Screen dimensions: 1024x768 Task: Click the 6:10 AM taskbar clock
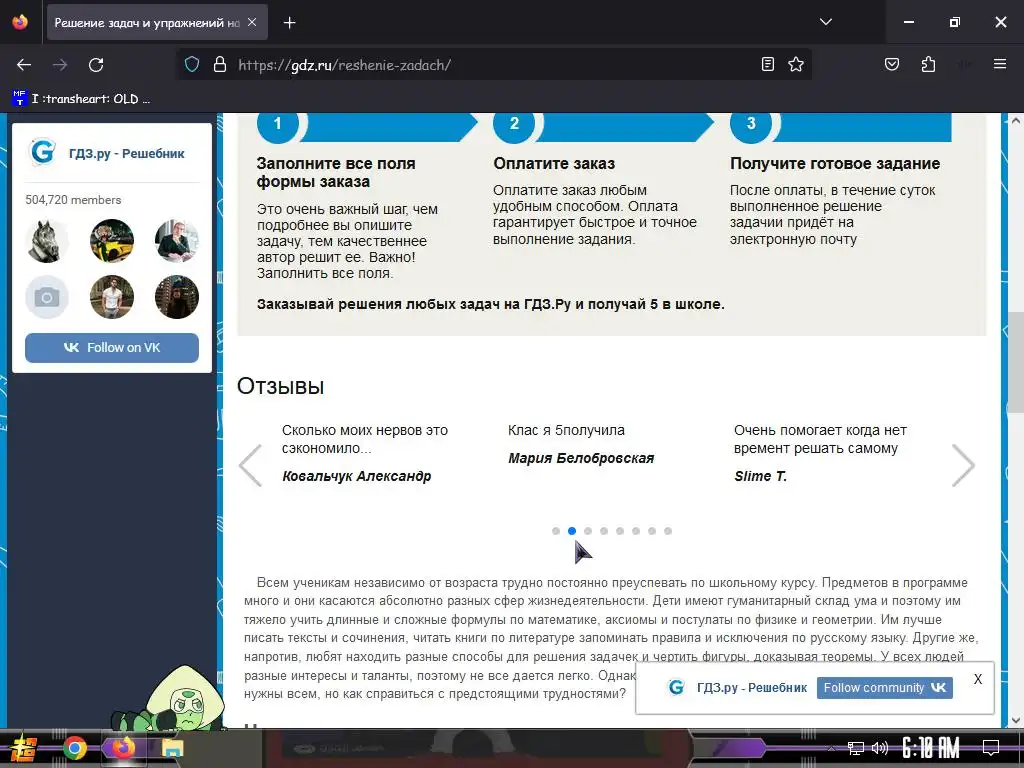coord(931,748)
